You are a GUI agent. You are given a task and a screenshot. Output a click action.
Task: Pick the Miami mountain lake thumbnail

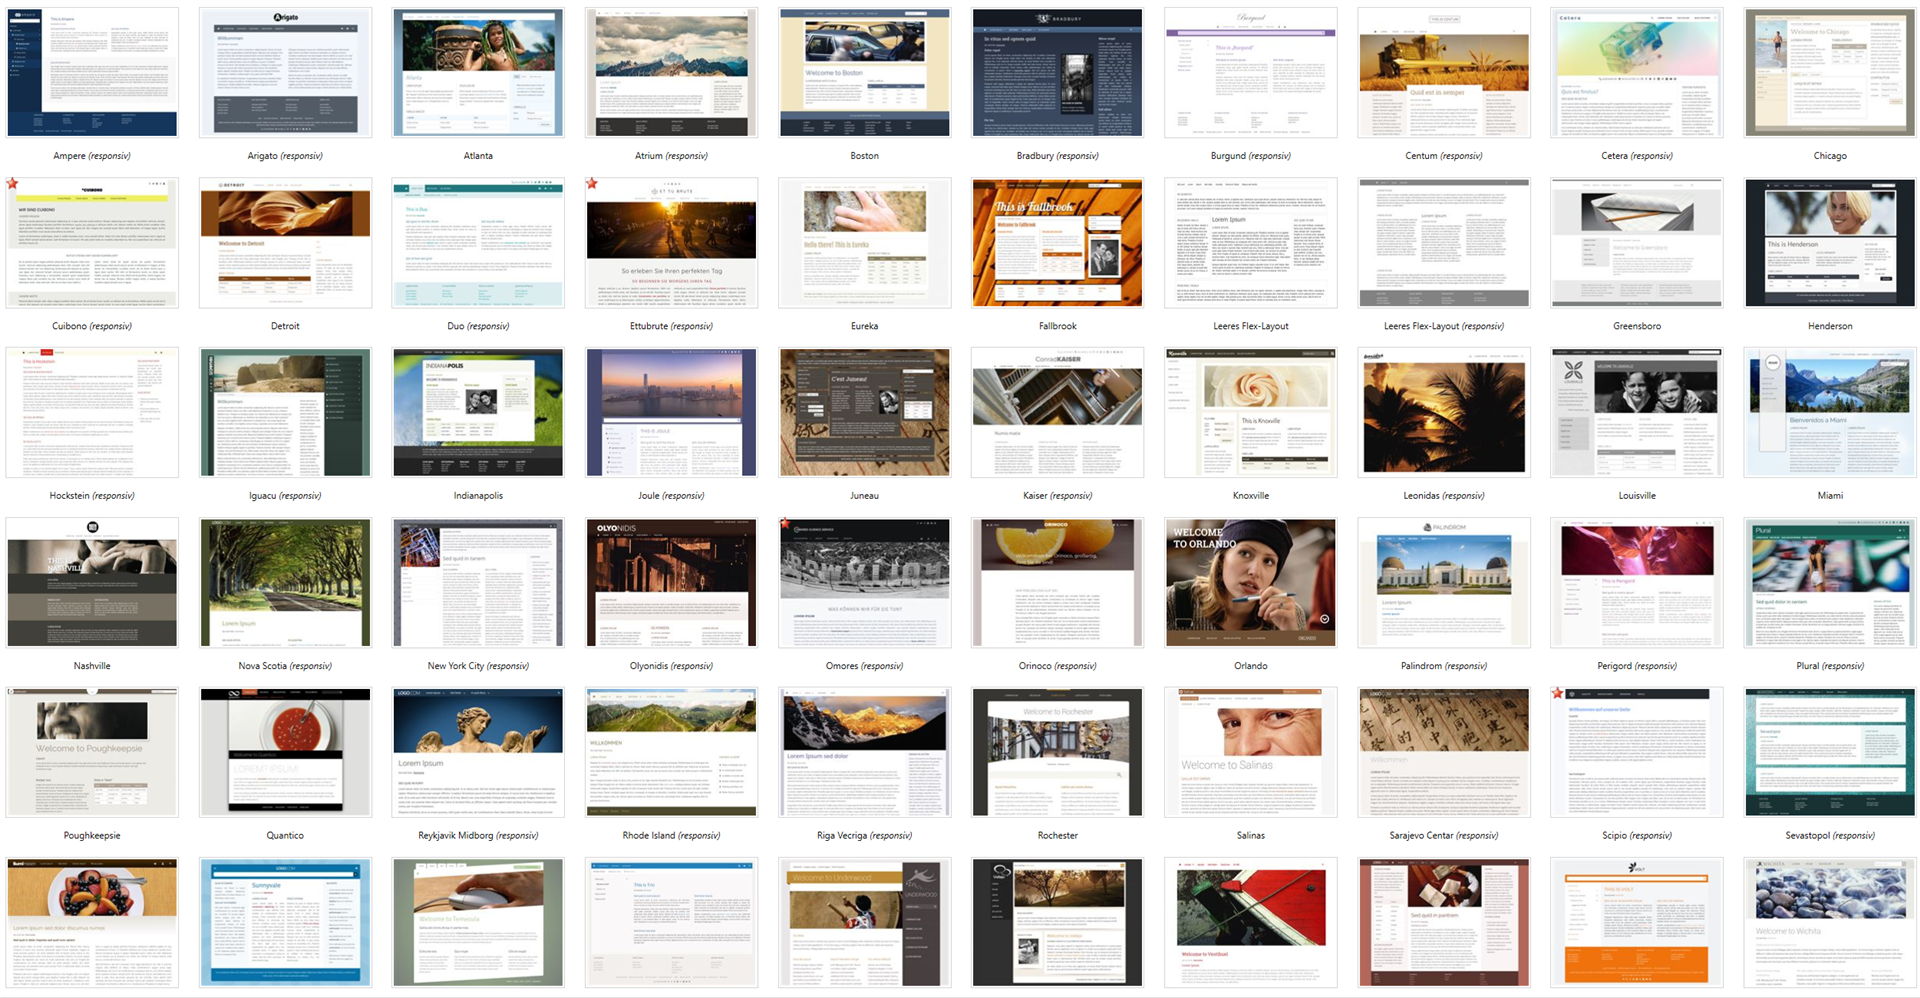click(1829, 412)
